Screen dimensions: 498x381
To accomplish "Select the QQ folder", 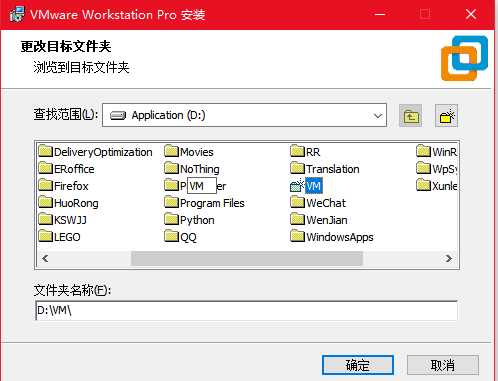I will pos(180,237).
